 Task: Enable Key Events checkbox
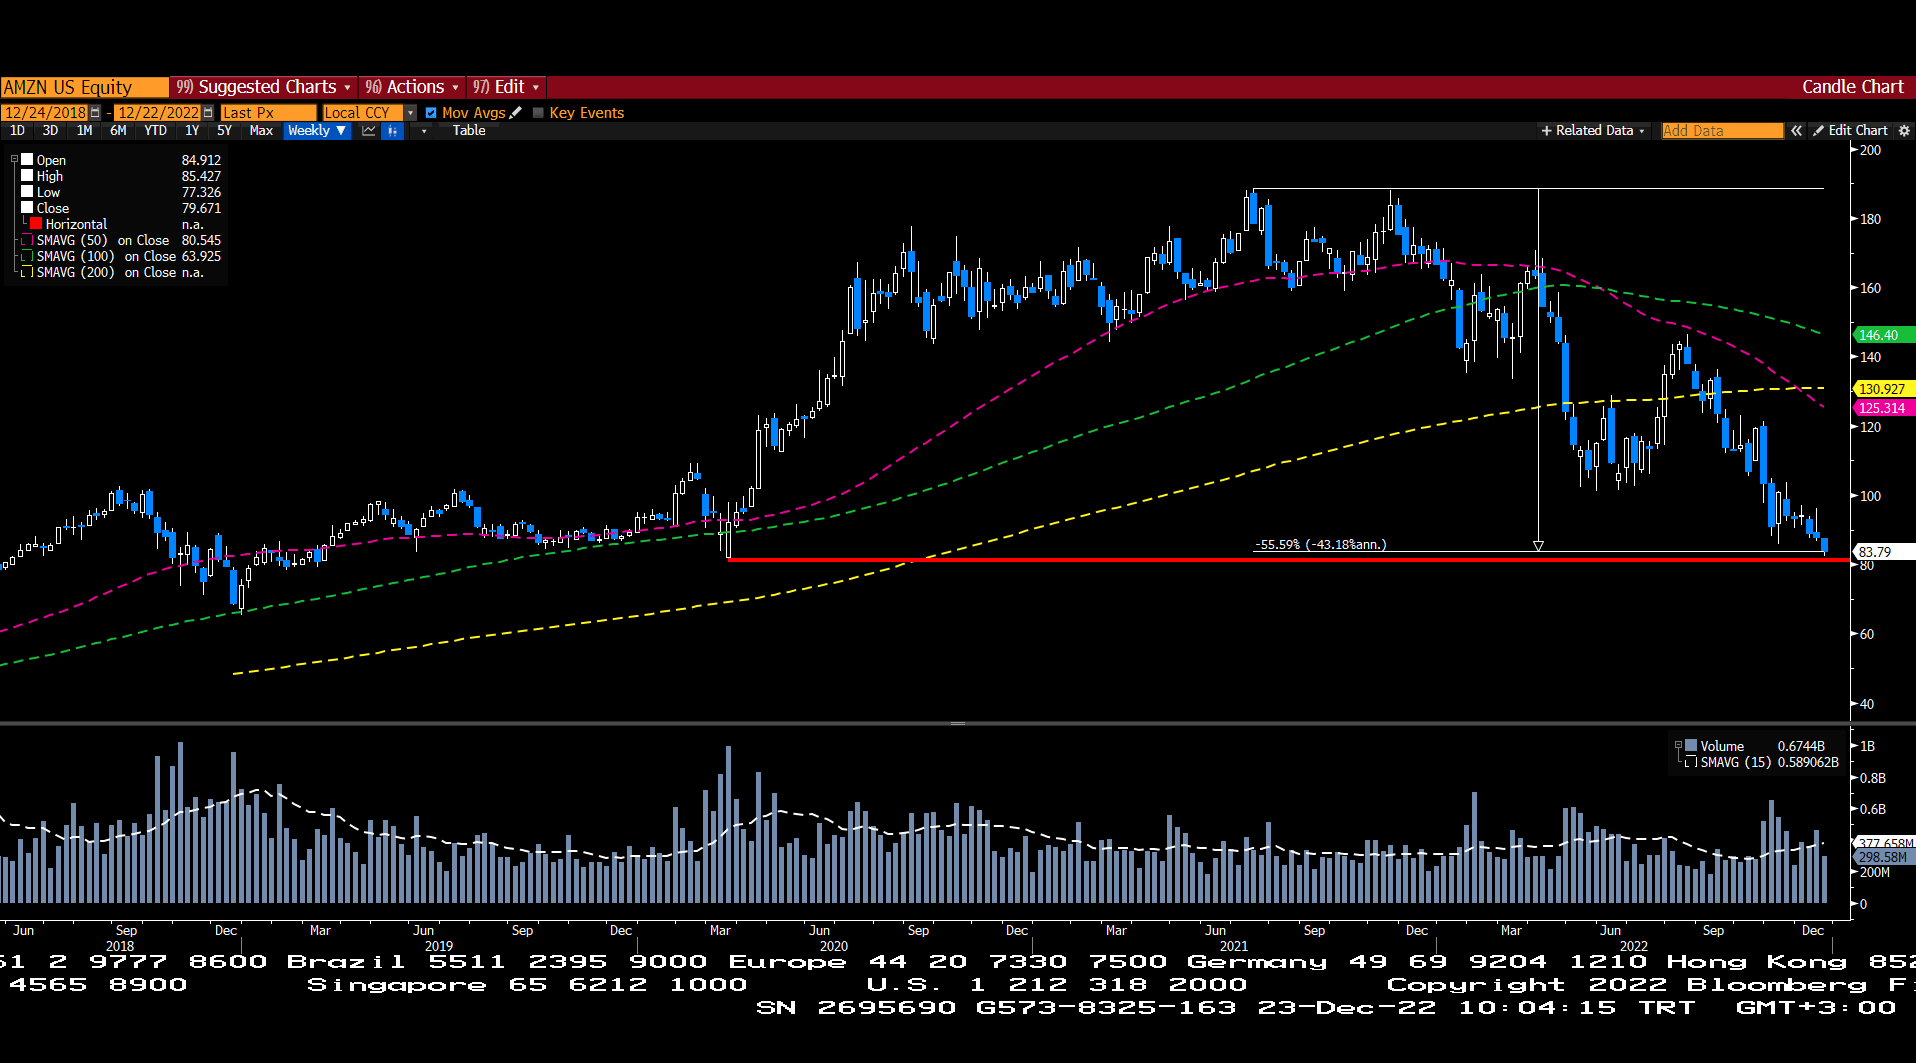pyautogui.click(x=538, y=113)
